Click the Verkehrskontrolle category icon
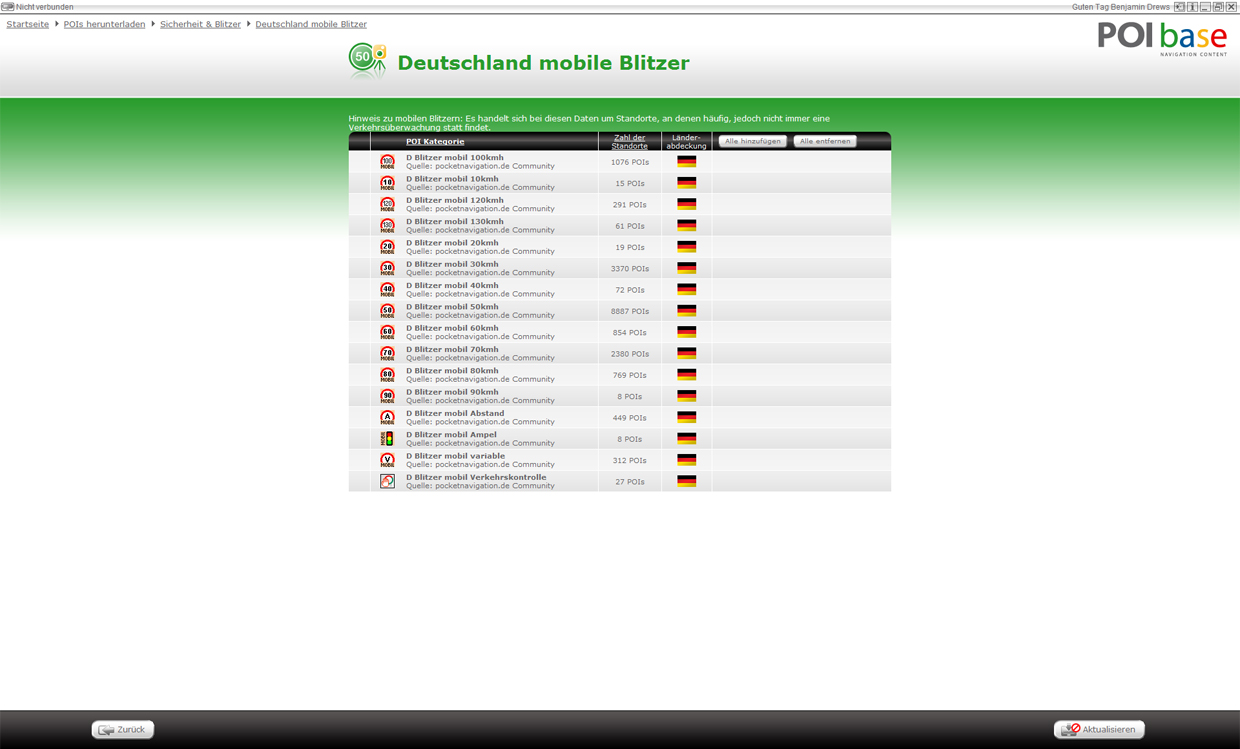1240x749 pixels. pos(387,482)
